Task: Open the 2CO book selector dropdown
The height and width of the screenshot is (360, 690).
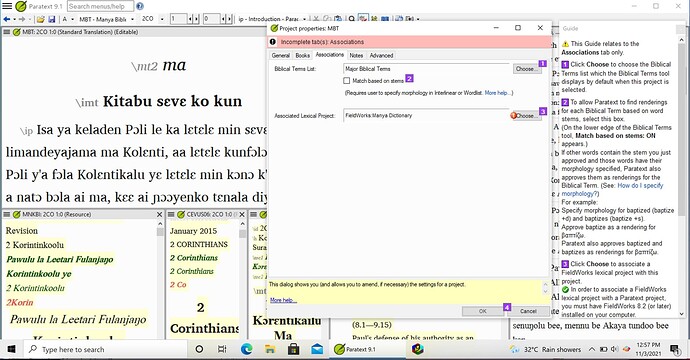Action: [162, 19]
